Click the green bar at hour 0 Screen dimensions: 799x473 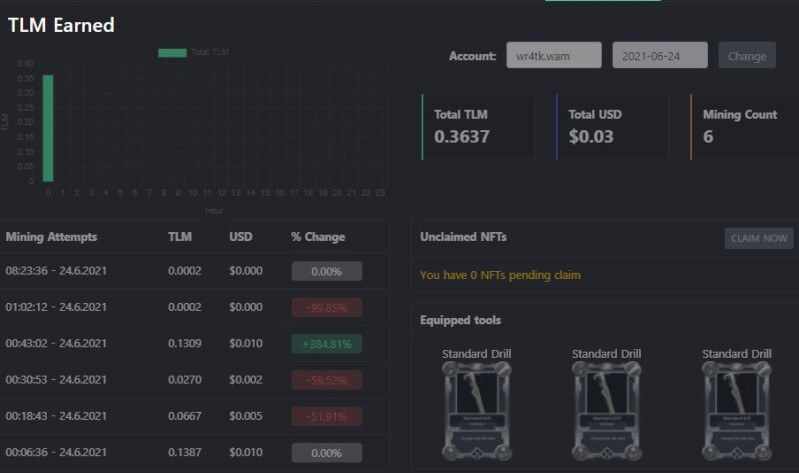(x=48, y=128)
